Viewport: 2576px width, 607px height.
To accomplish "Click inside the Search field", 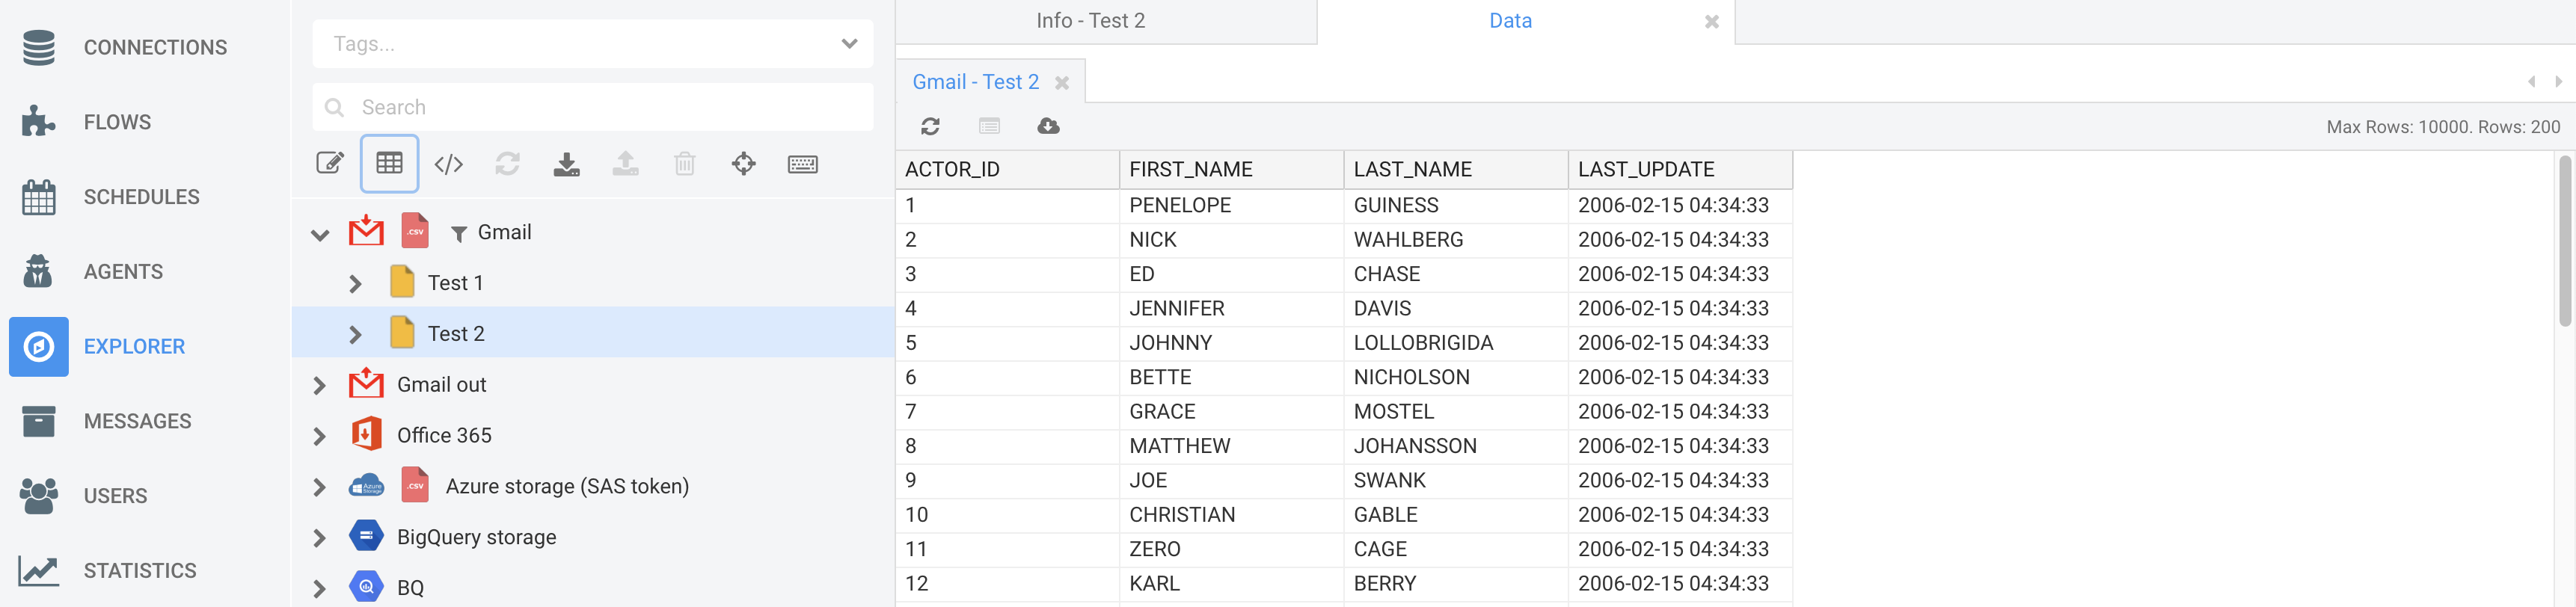I will pos(592,107).
